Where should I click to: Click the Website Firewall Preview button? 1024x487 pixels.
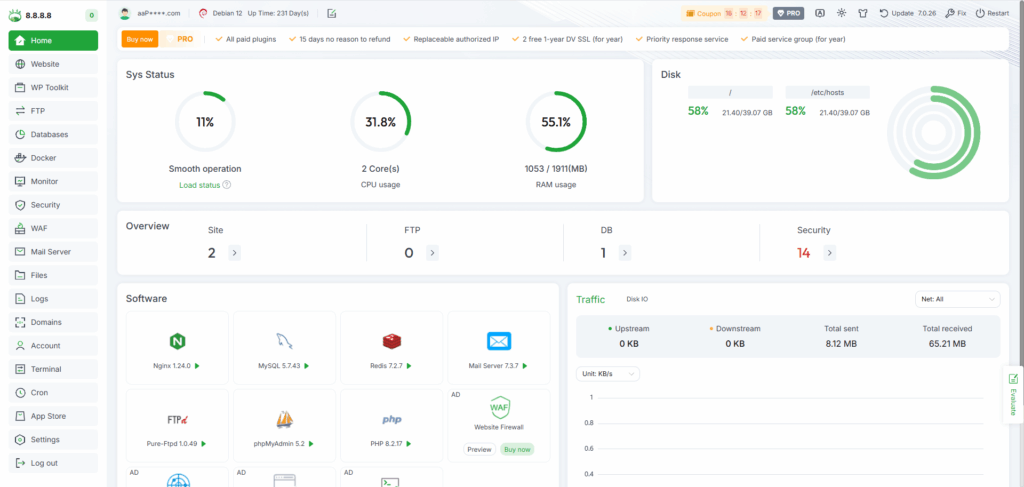point(479,449)
